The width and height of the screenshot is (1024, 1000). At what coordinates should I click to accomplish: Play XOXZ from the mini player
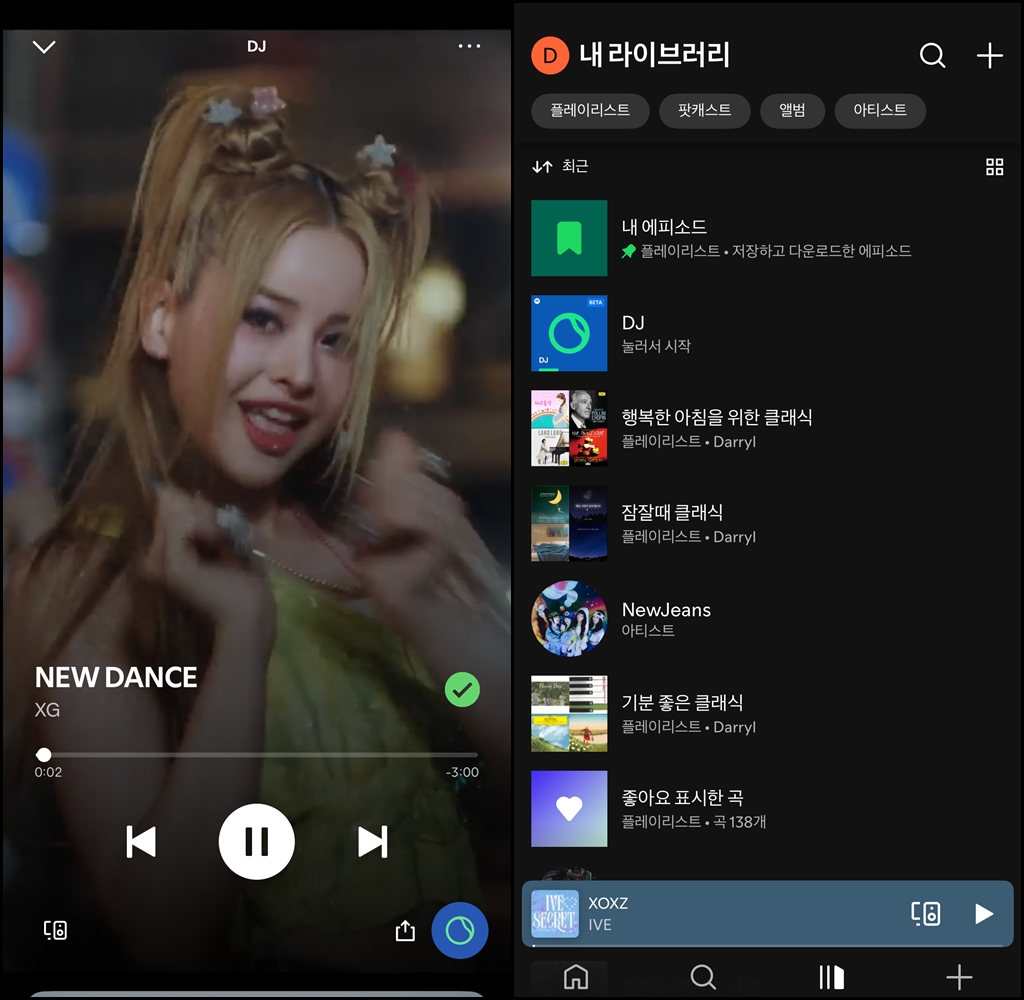click(984, 913)
